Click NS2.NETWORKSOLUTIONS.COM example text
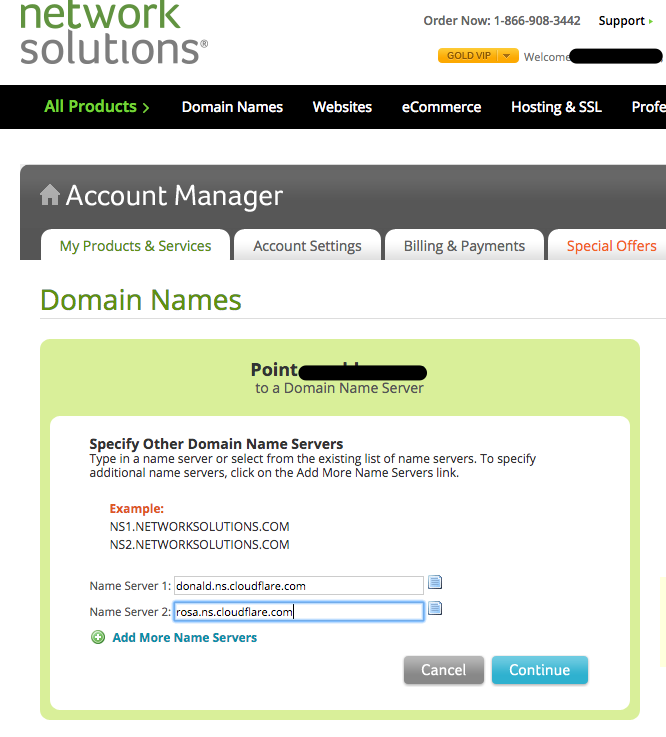 tap(199, 544)
